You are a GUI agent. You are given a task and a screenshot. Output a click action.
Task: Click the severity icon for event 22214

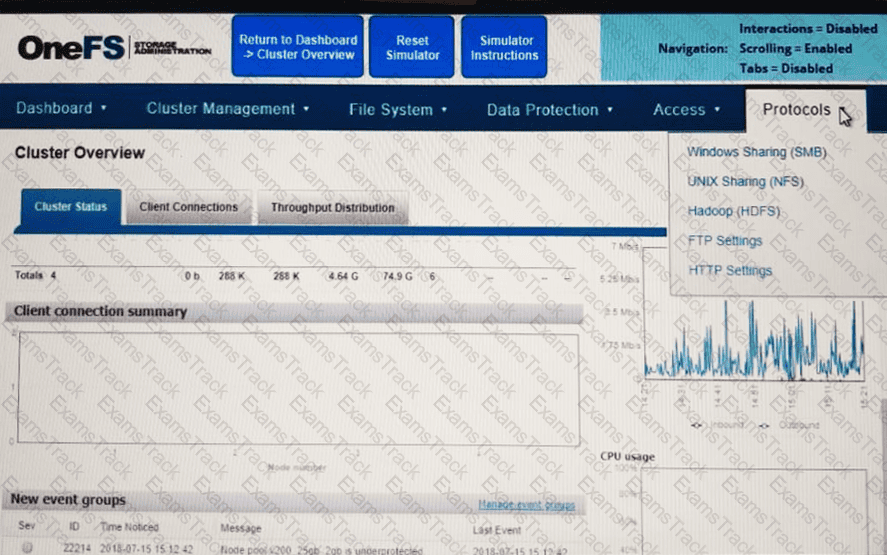tap(27, 549)
